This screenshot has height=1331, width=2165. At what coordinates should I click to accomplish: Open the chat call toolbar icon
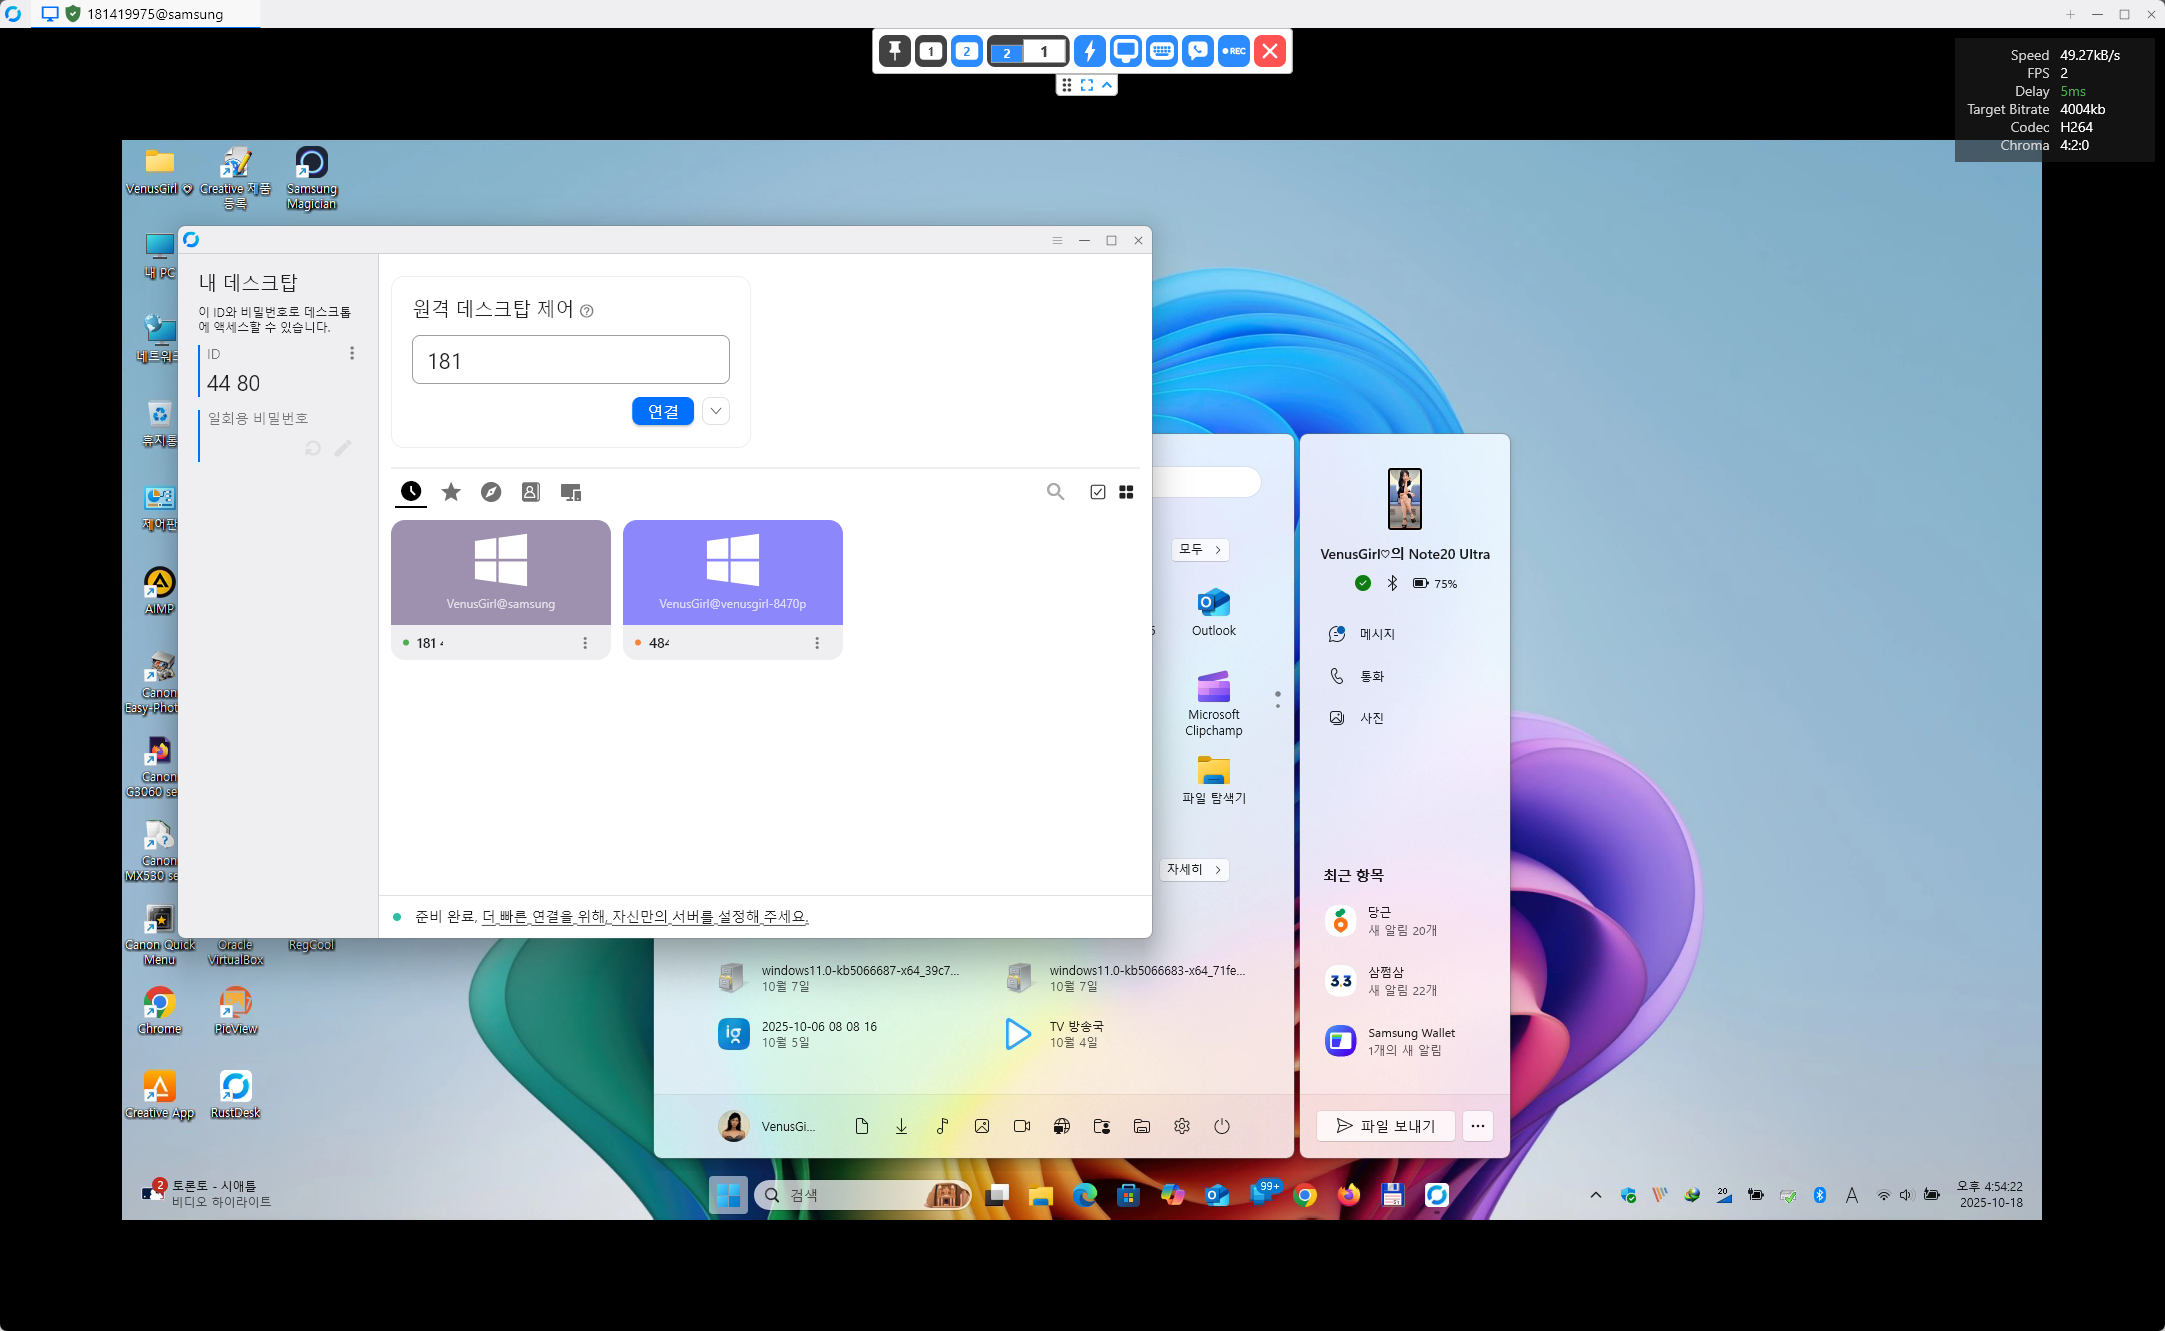tap(1197, 51)
